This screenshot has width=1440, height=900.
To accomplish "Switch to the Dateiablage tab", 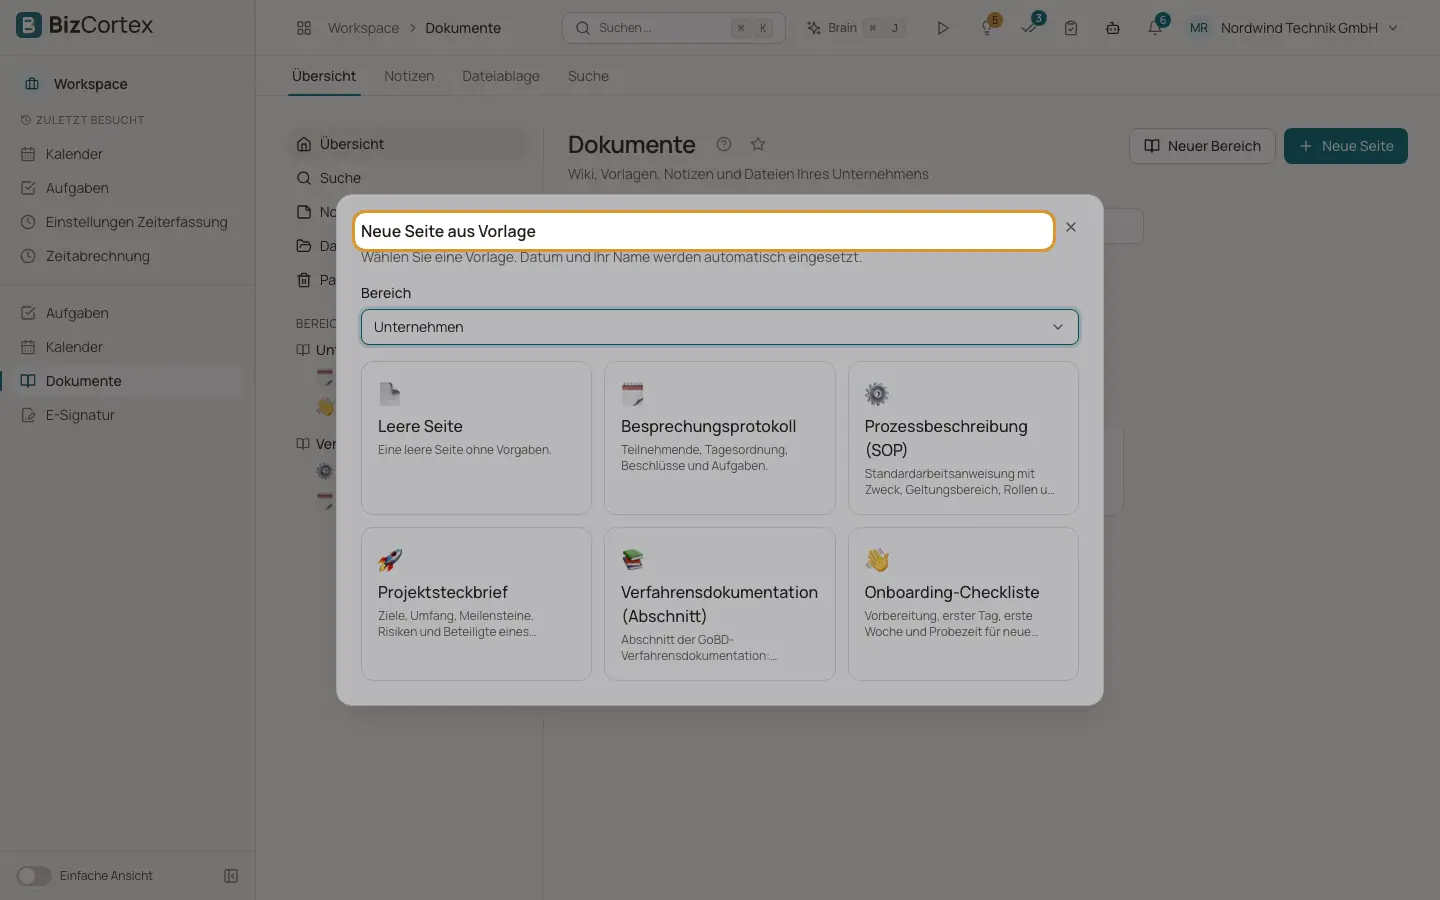I will (501, 76).
